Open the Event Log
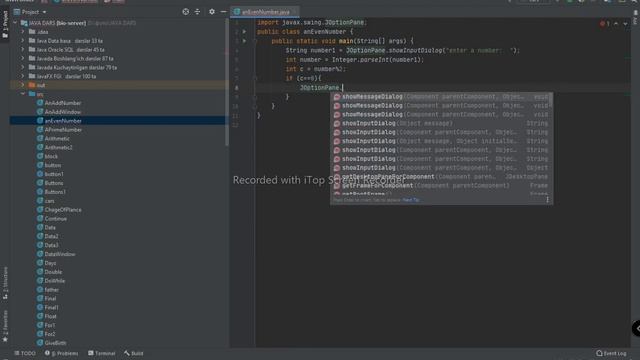The image size is (640, 360). click(611, 353)
